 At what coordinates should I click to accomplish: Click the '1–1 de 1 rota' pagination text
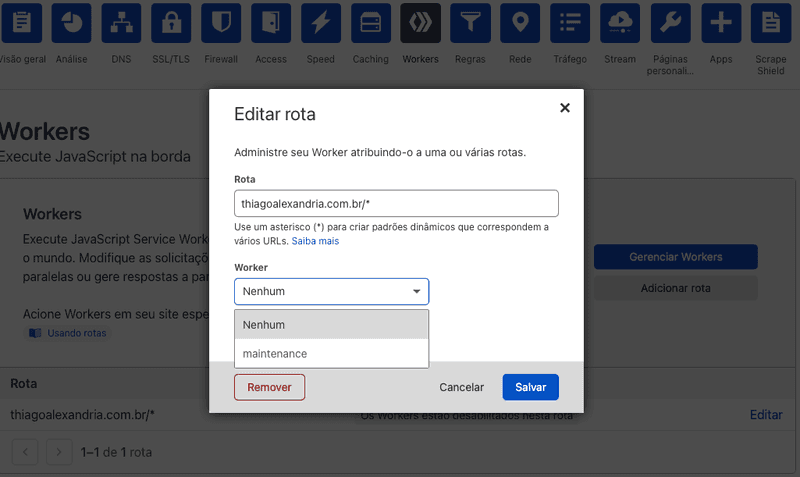click(x=116, y=453)
